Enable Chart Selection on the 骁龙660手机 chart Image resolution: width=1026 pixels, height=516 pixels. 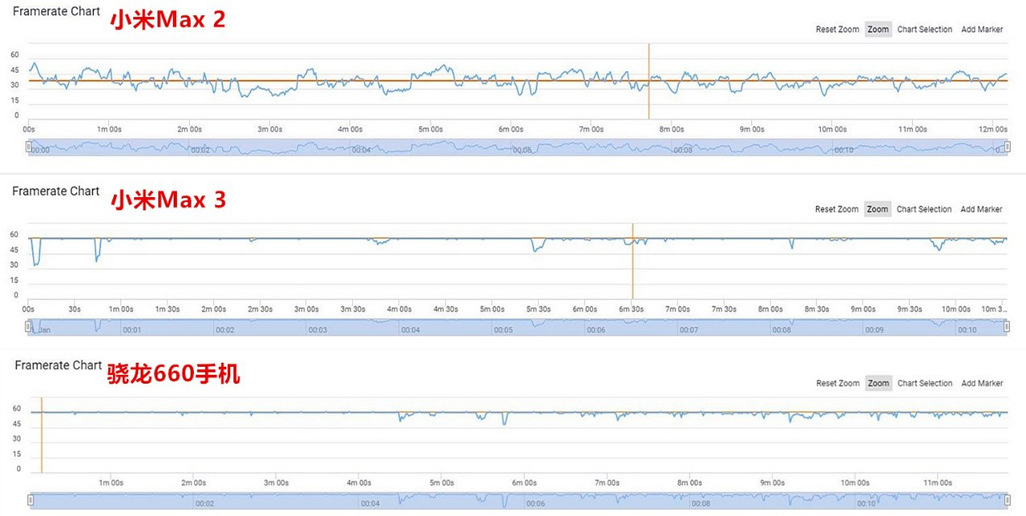(924, 384)
